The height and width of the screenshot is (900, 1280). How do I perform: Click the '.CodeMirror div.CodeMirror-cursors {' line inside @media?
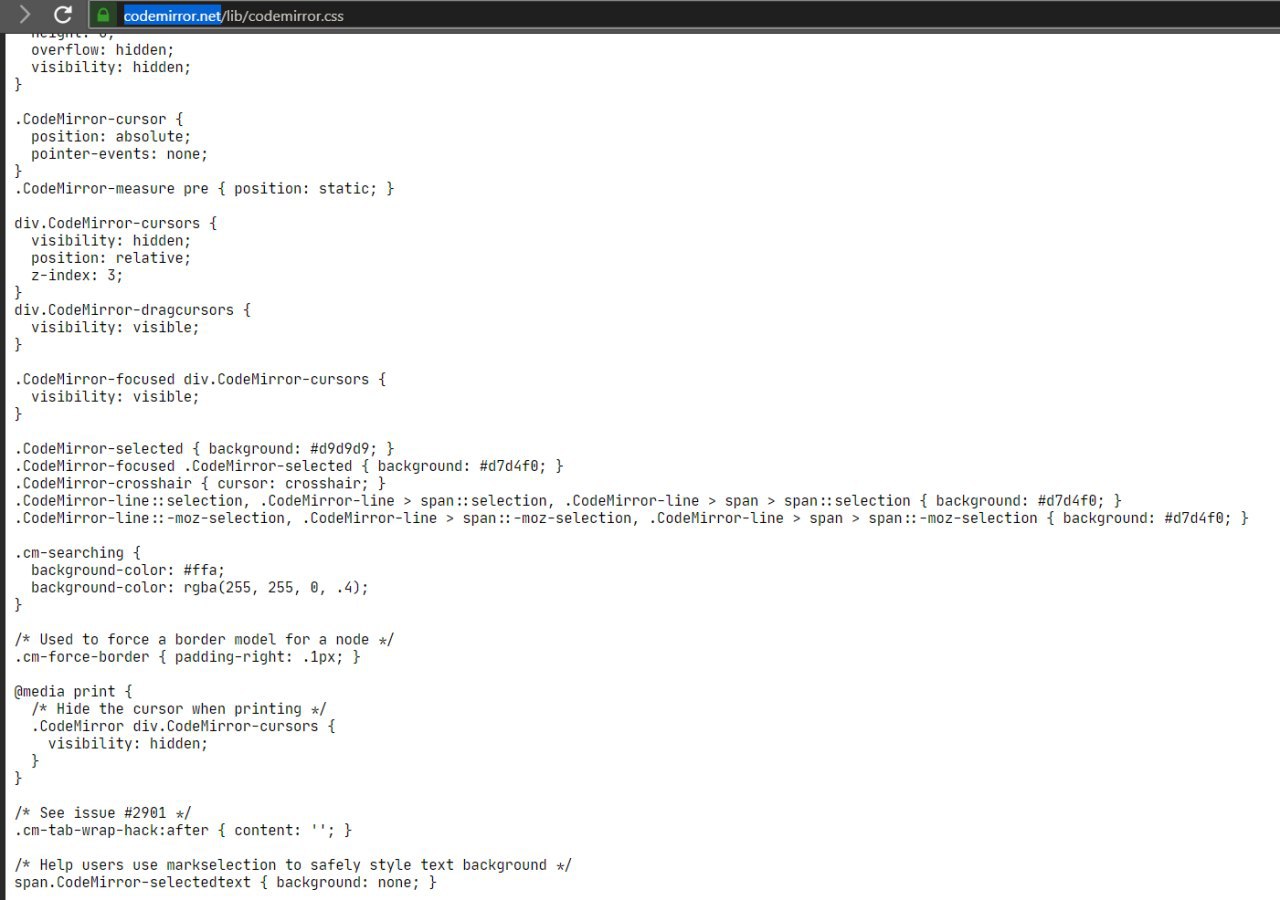183,726
